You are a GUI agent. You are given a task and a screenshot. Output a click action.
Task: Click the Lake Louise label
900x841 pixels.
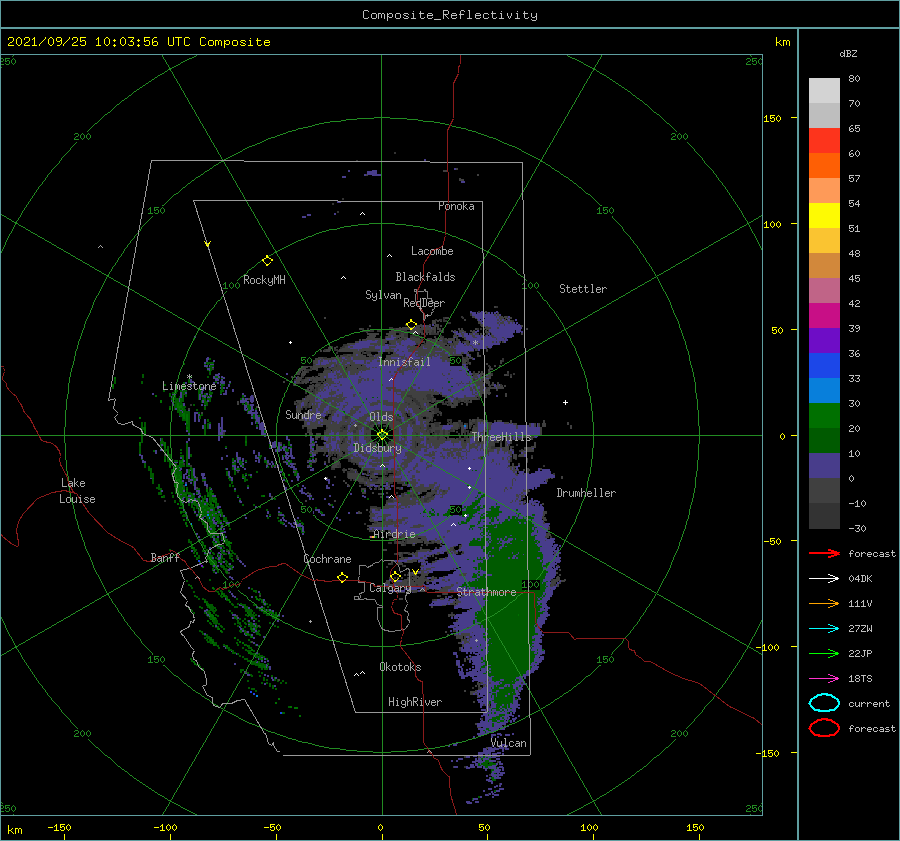[77, 491]
